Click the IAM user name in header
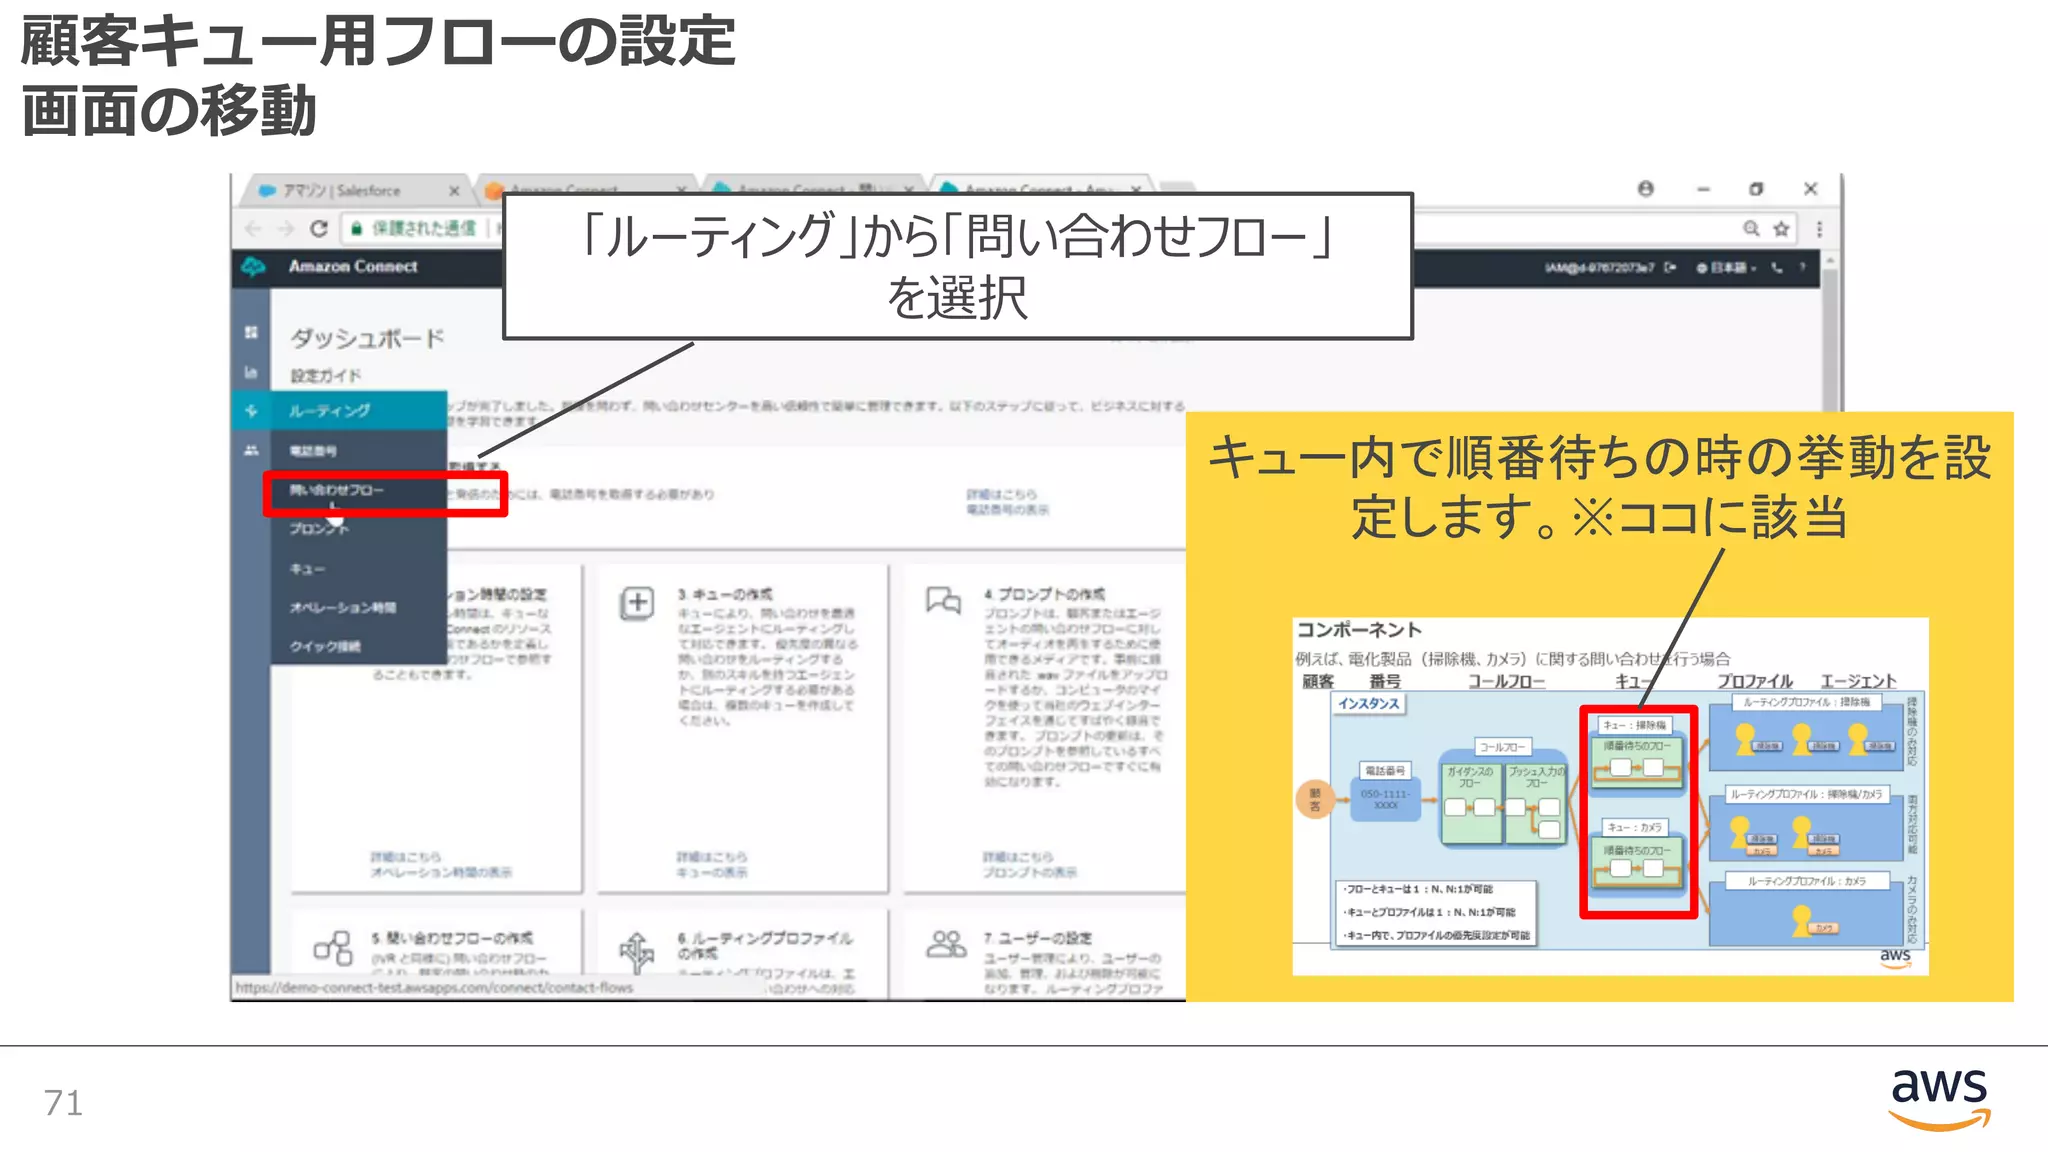The height and width of the screenshot is (1152, 2048). pyautogui.click(x=1600, y=267)
